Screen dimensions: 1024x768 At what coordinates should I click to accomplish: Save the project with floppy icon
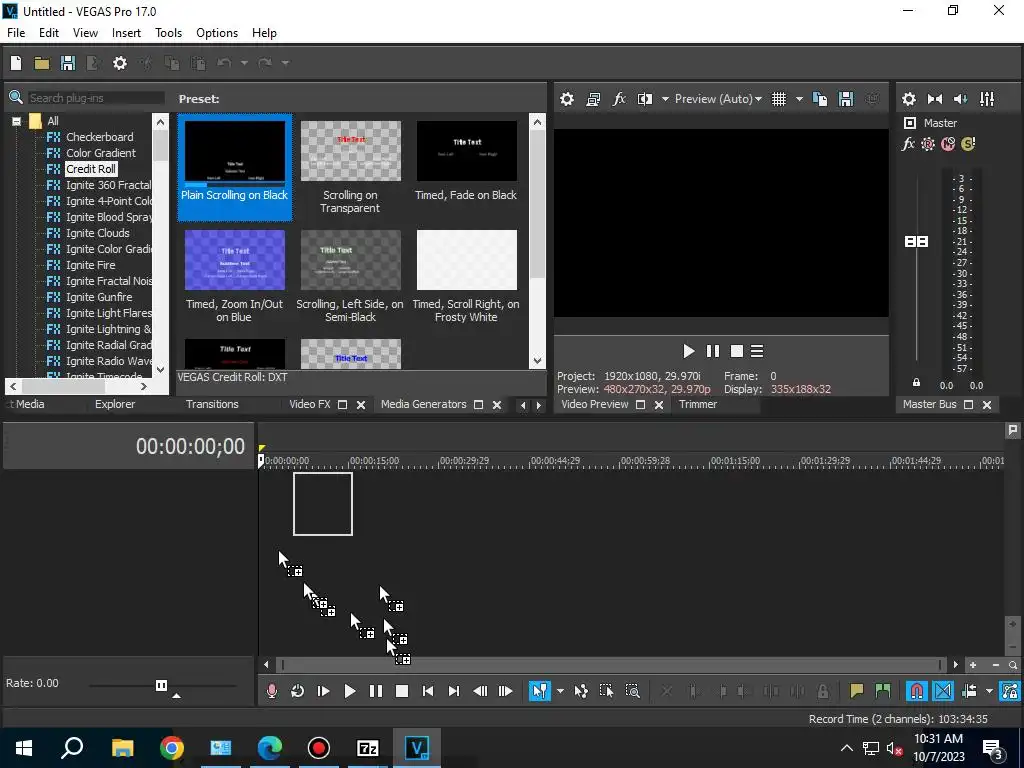68,63
